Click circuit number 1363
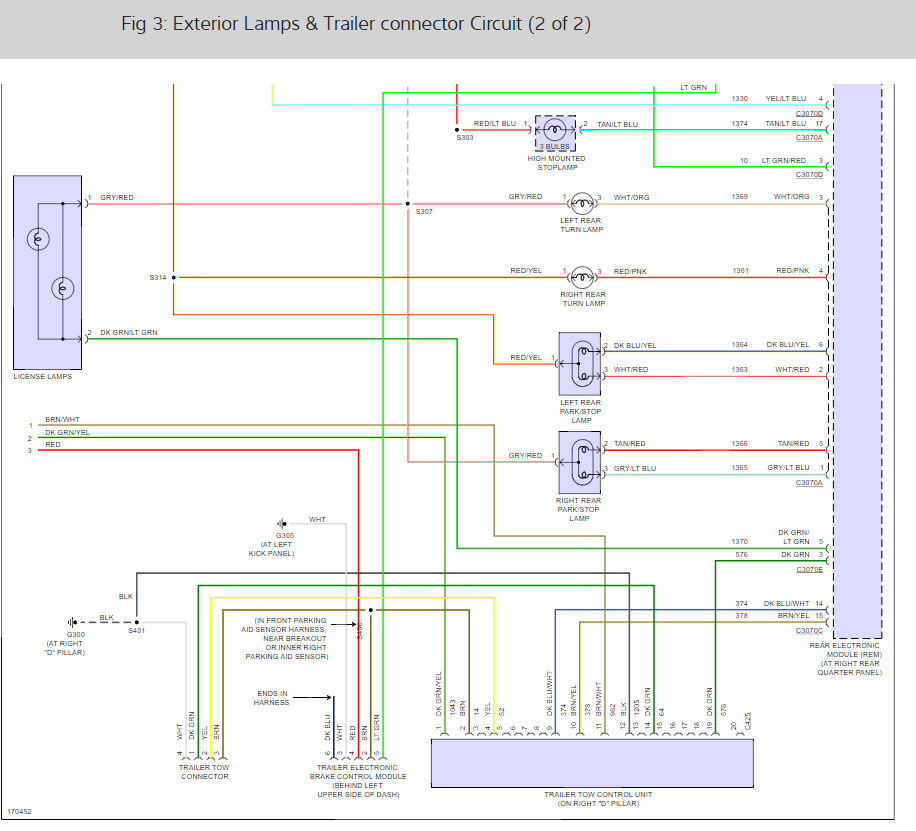Viewport: 916px width, 831px height. 740,369
